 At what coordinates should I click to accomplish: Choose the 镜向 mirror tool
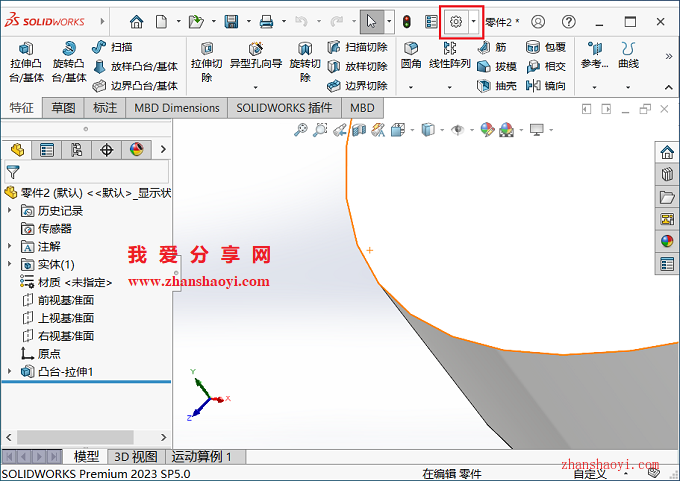point(546,86)
